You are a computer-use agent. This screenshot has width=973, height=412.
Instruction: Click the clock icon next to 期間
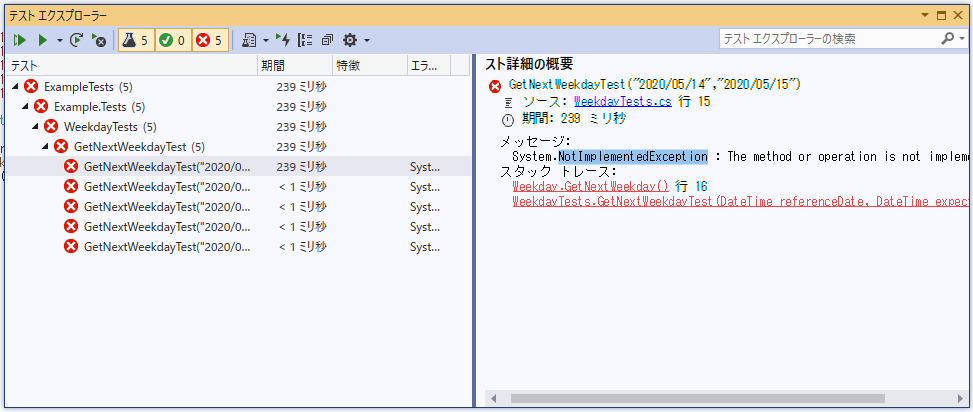tap(509, 120)
